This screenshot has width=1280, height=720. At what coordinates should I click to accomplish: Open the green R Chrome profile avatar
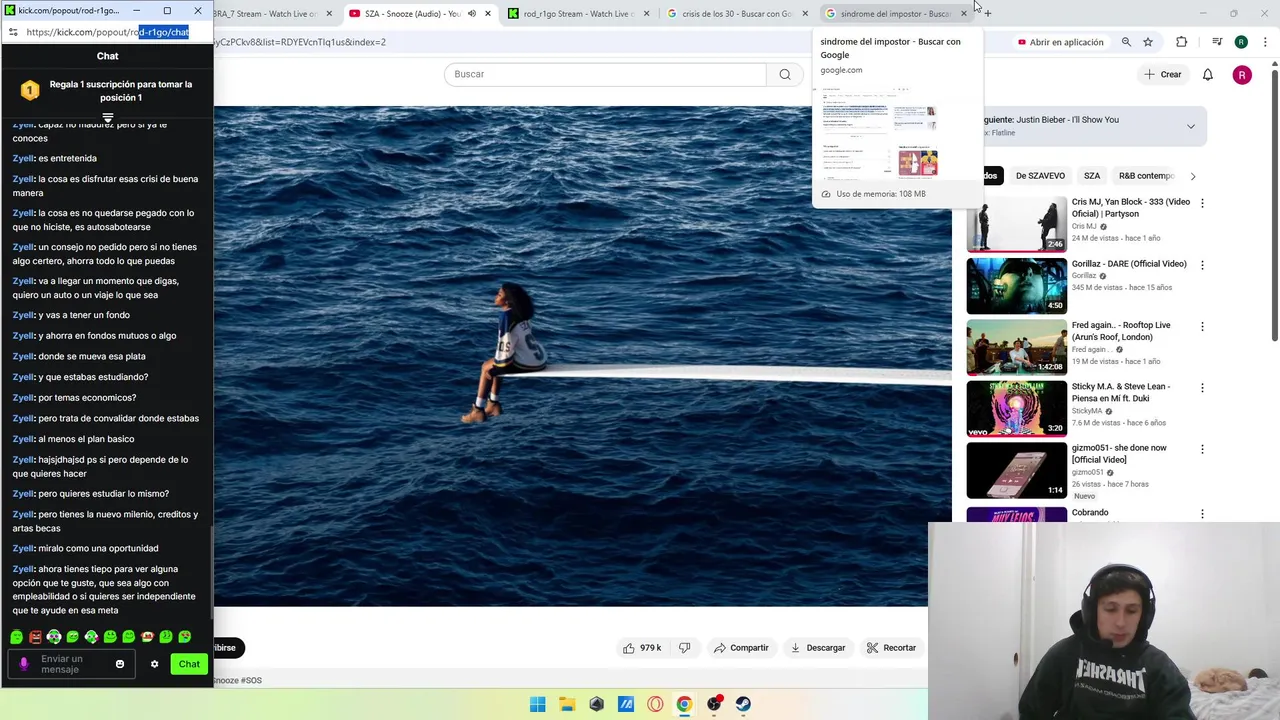pyautogui.click(x=1241, y=42)
